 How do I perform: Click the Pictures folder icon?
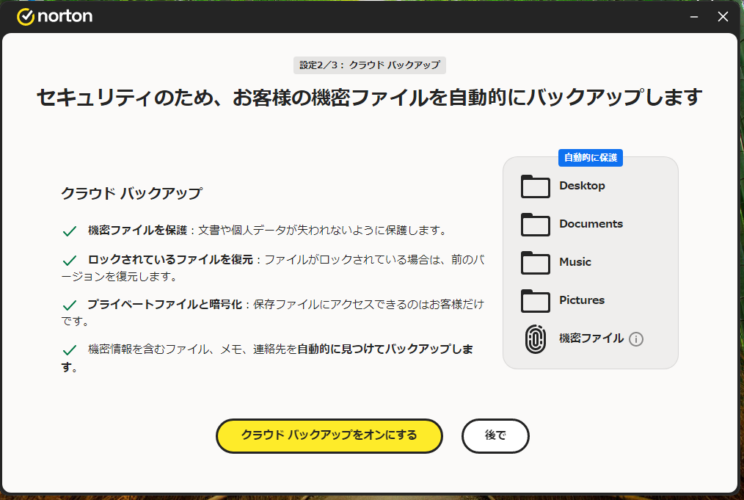535,301
